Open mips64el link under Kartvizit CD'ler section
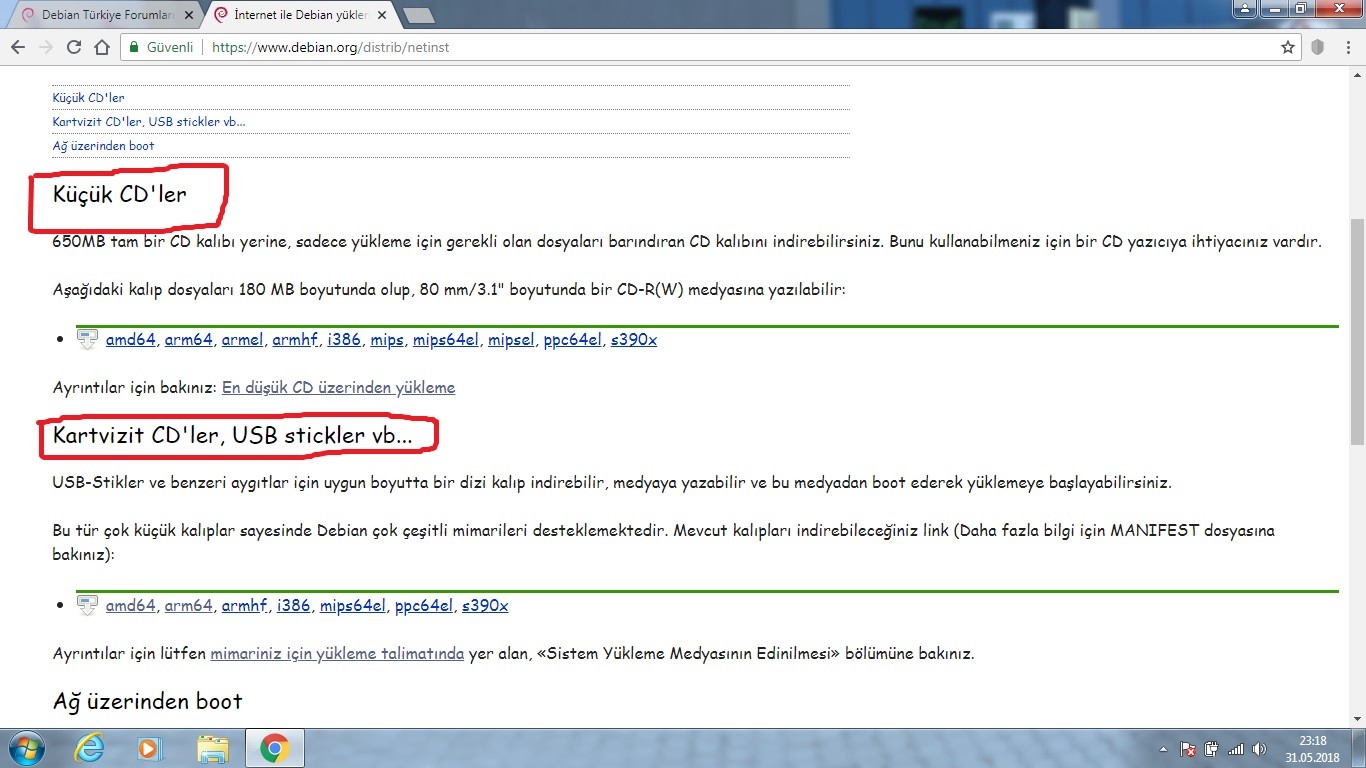 pos(353,606)
